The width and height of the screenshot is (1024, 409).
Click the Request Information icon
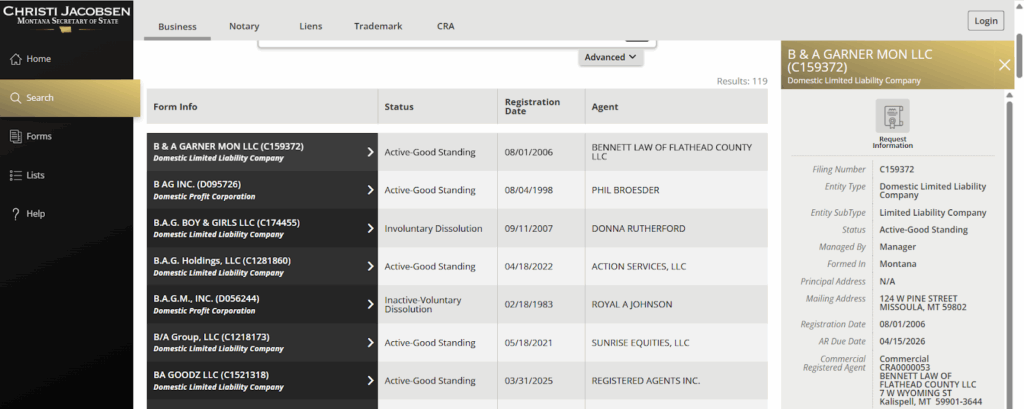pyautogui.click(x=892, y=117)
